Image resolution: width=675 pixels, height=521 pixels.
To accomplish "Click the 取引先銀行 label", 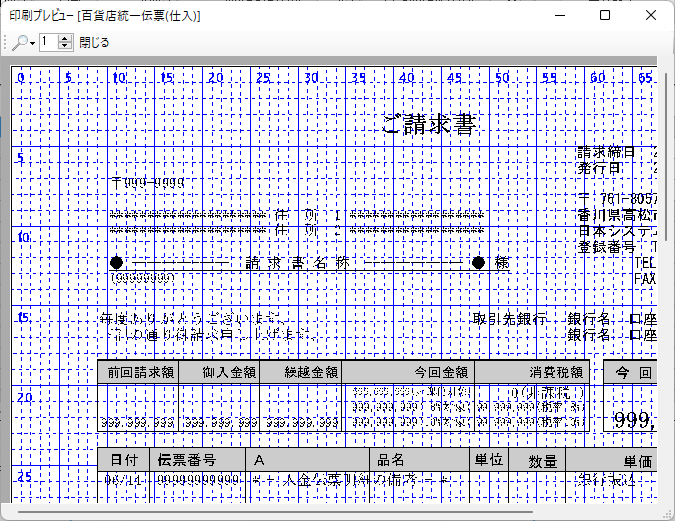I will (510, 319).
